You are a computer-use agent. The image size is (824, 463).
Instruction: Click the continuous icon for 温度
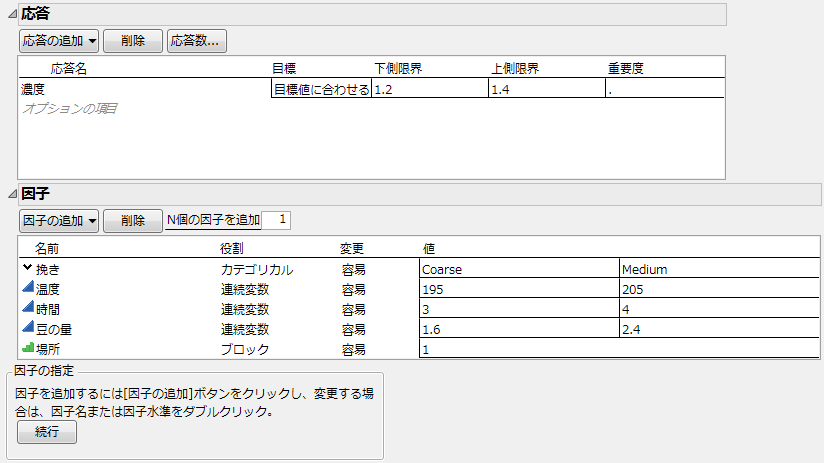(28, 287)
